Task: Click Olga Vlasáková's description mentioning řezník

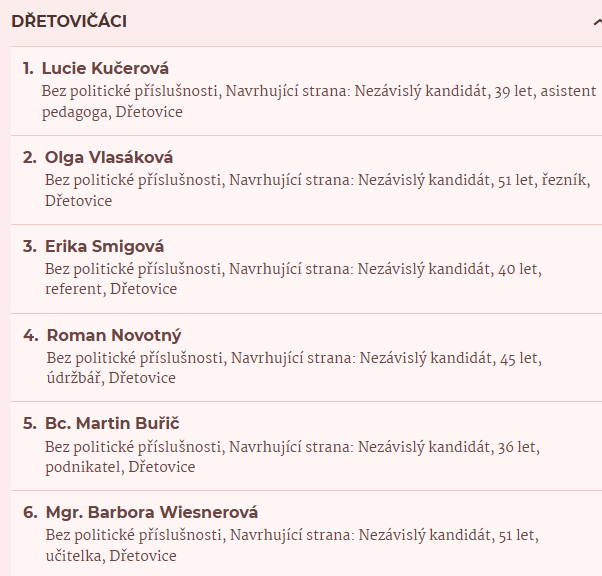Action: [318, 190]
